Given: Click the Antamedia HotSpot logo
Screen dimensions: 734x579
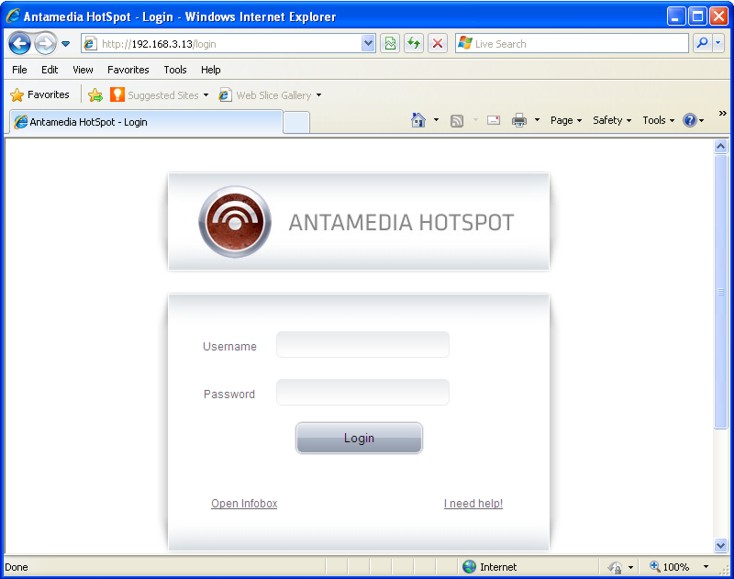Looking at the screenshot, I should coord(235,222).
